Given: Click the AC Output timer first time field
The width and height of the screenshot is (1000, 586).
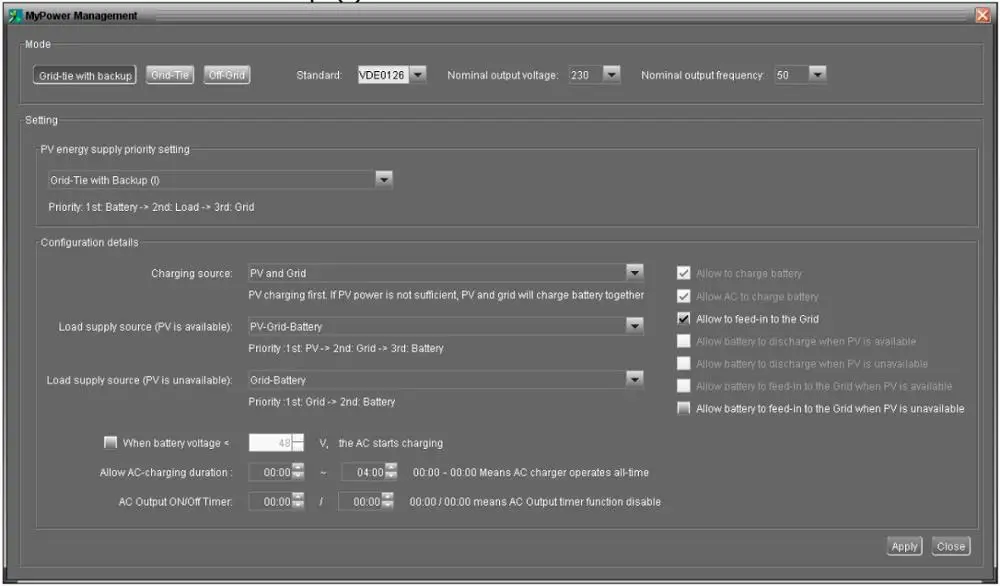Looking at the screenshot, I should 269,502.
